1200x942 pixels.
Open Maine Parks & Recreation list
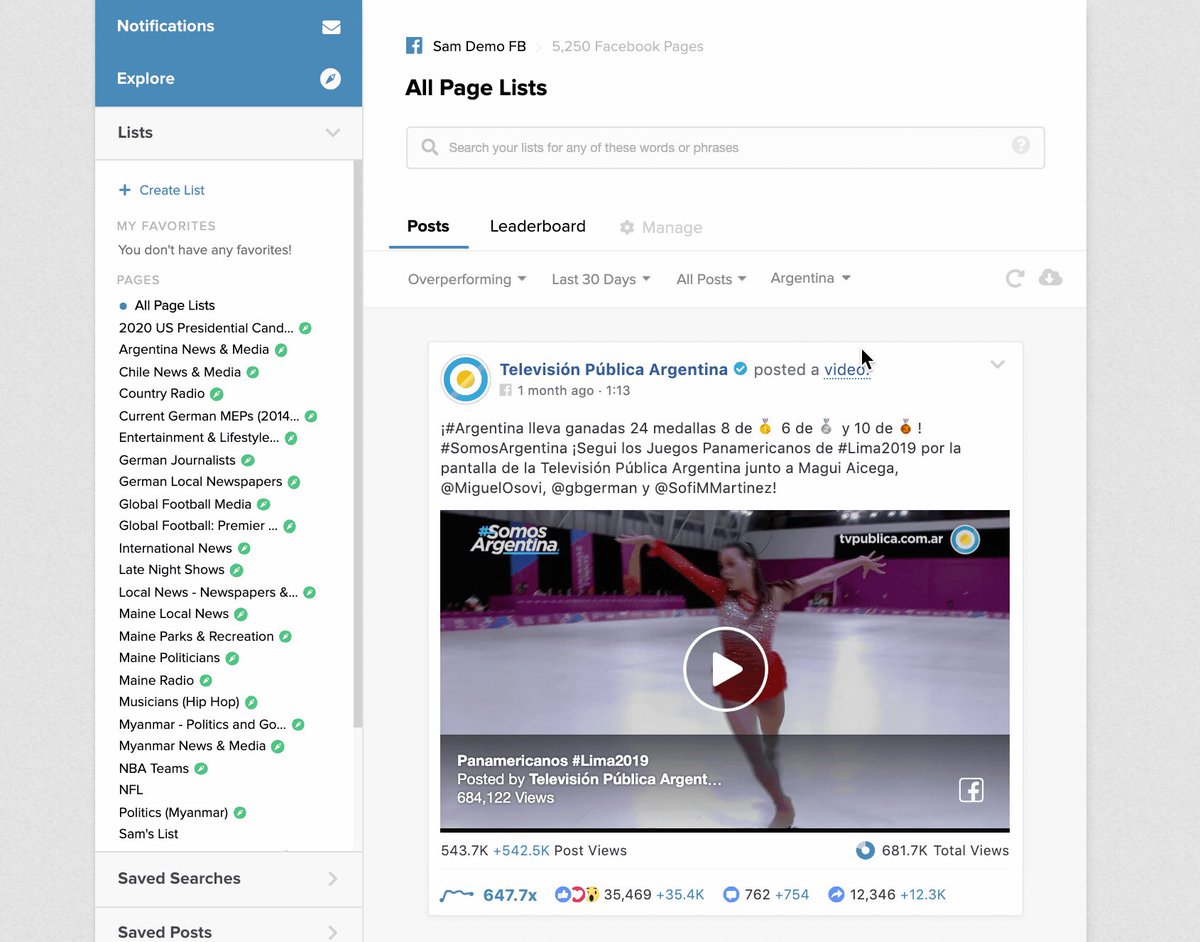pos(196,636)
